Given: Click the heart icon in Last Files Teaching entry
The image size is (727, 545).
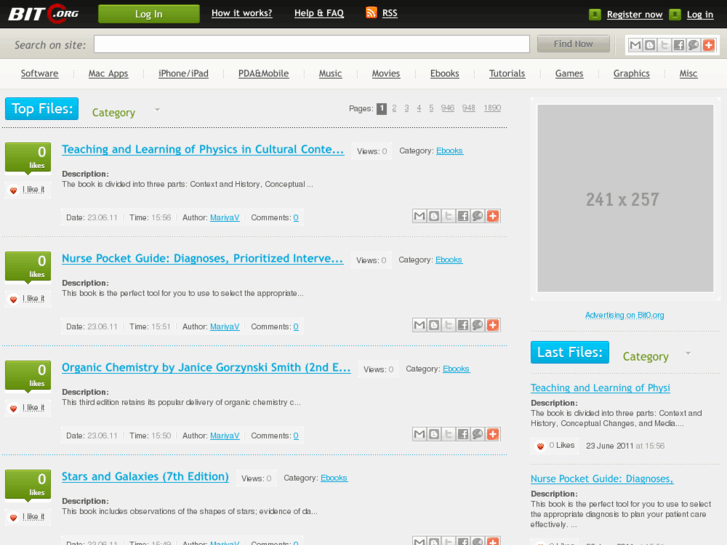Looking at the screenshot, I should point(540,446).
